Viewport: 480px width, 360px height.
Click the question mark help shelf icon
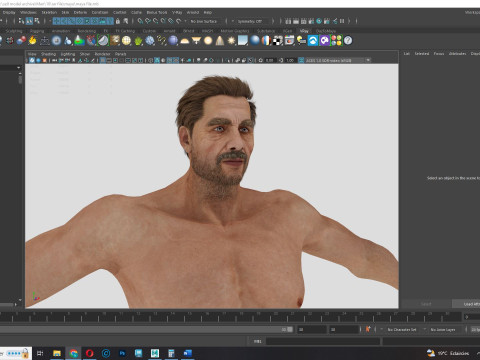click(348, 41)
